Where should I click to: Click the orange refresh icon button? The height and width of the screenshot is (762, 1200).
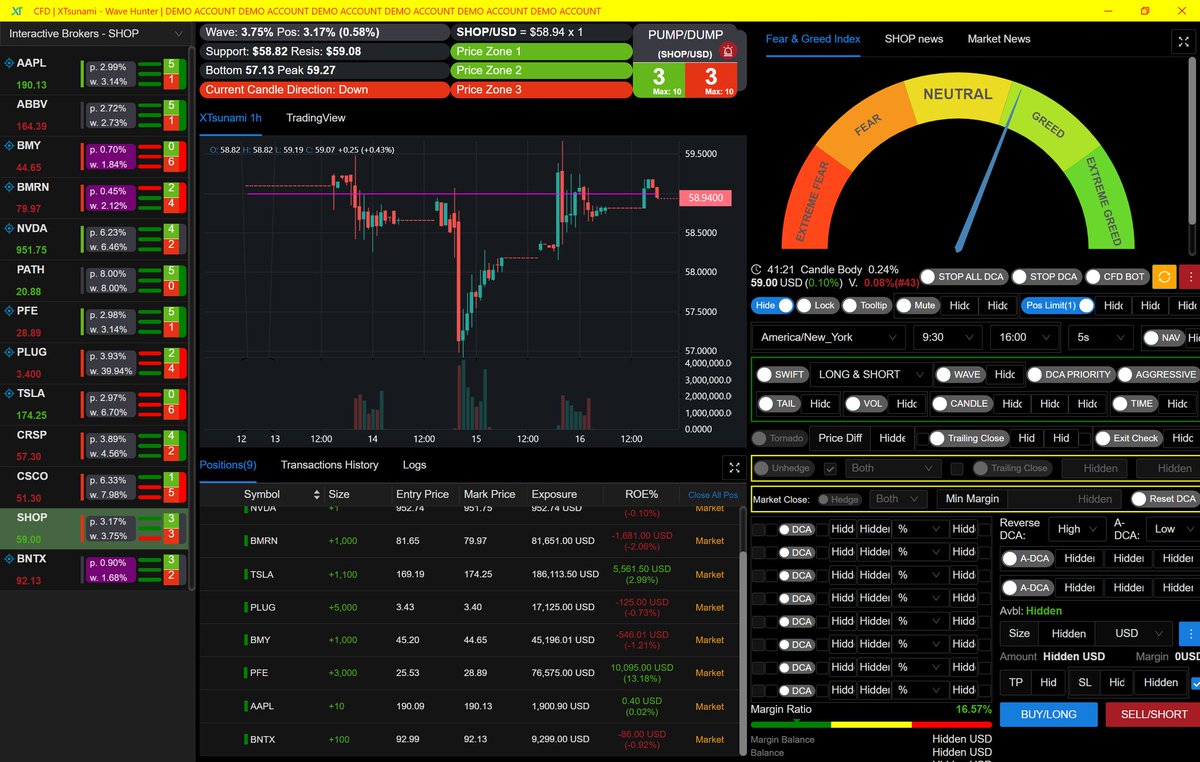(x=1164, y=277)
